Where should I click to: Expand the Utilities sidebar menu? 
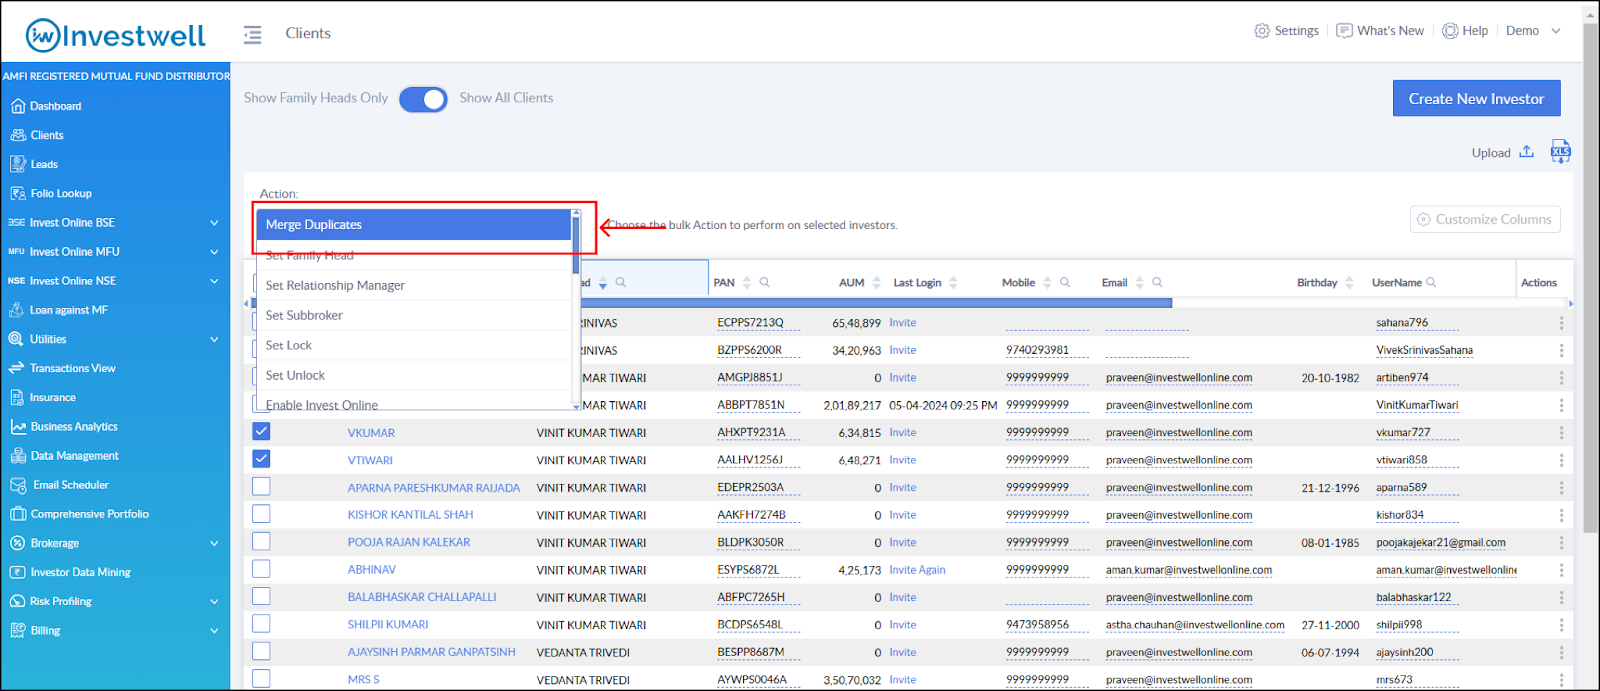[214, 339]
